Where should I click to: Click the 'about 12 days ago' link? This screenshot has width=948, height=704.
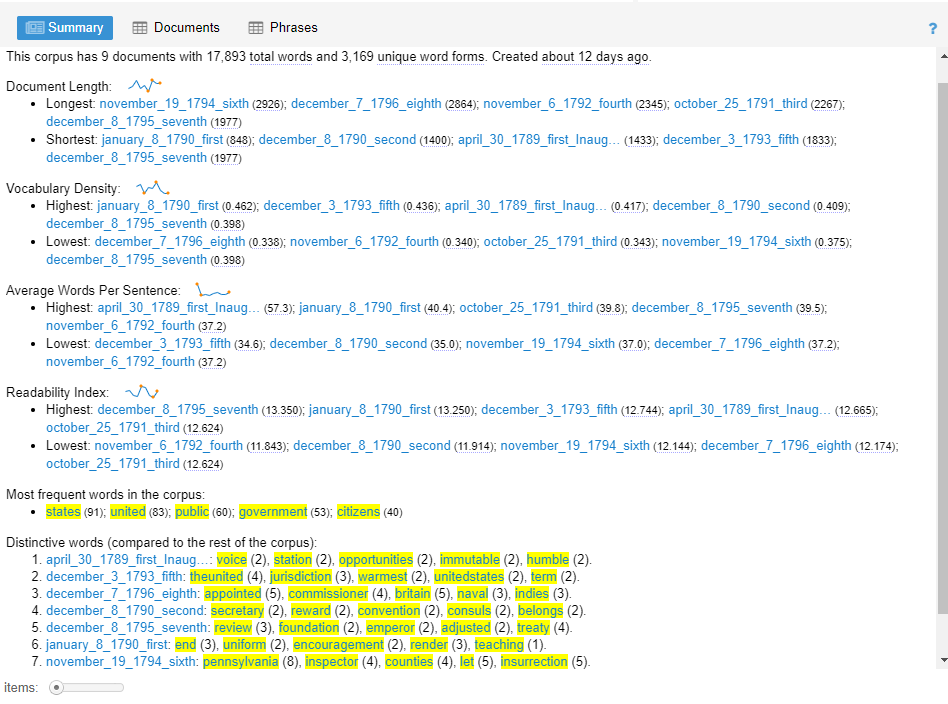click(x=594, y=58)
